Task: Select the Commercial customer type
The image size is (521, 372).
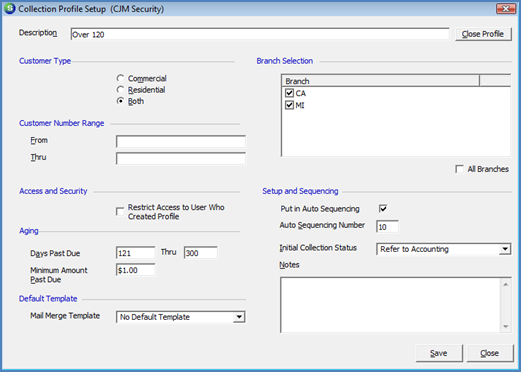Action: (x=120, y=78)
